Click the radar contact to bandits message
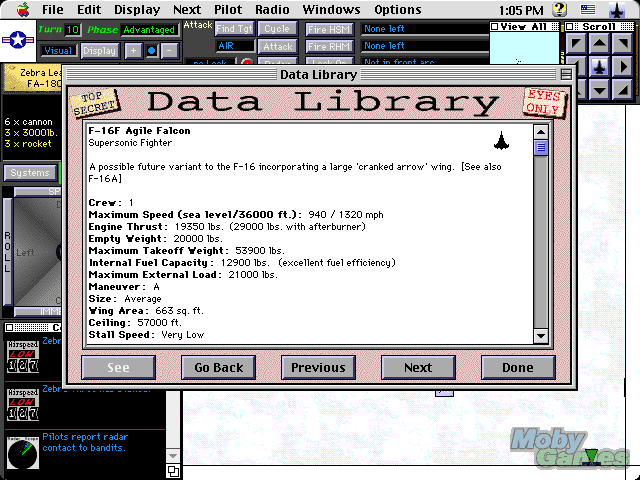The height and width of the screenshot is (480, 640). tap(85, 442)
